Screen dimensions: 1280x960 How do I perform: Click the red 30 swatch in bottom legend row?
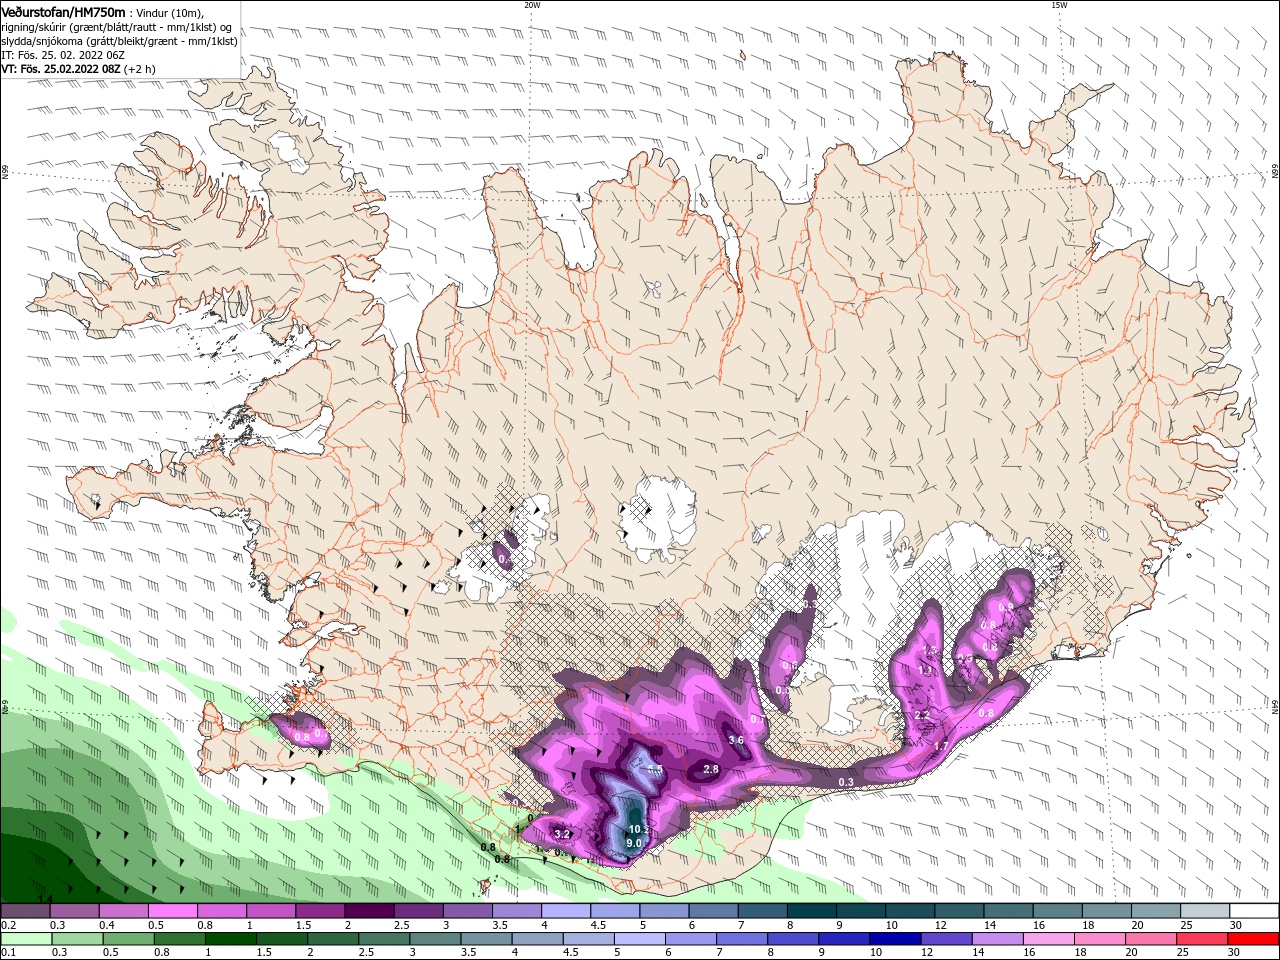tap(1253, 939)
